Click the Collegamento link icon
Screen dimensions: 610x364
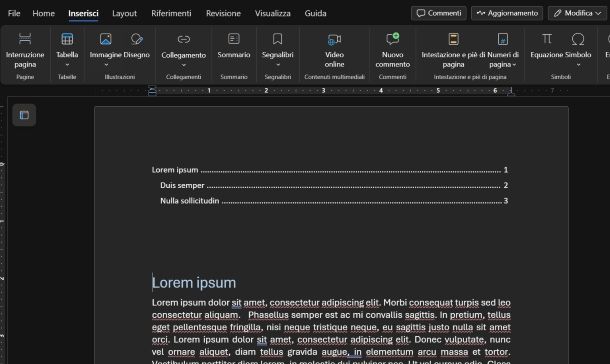tap(184, 39)
